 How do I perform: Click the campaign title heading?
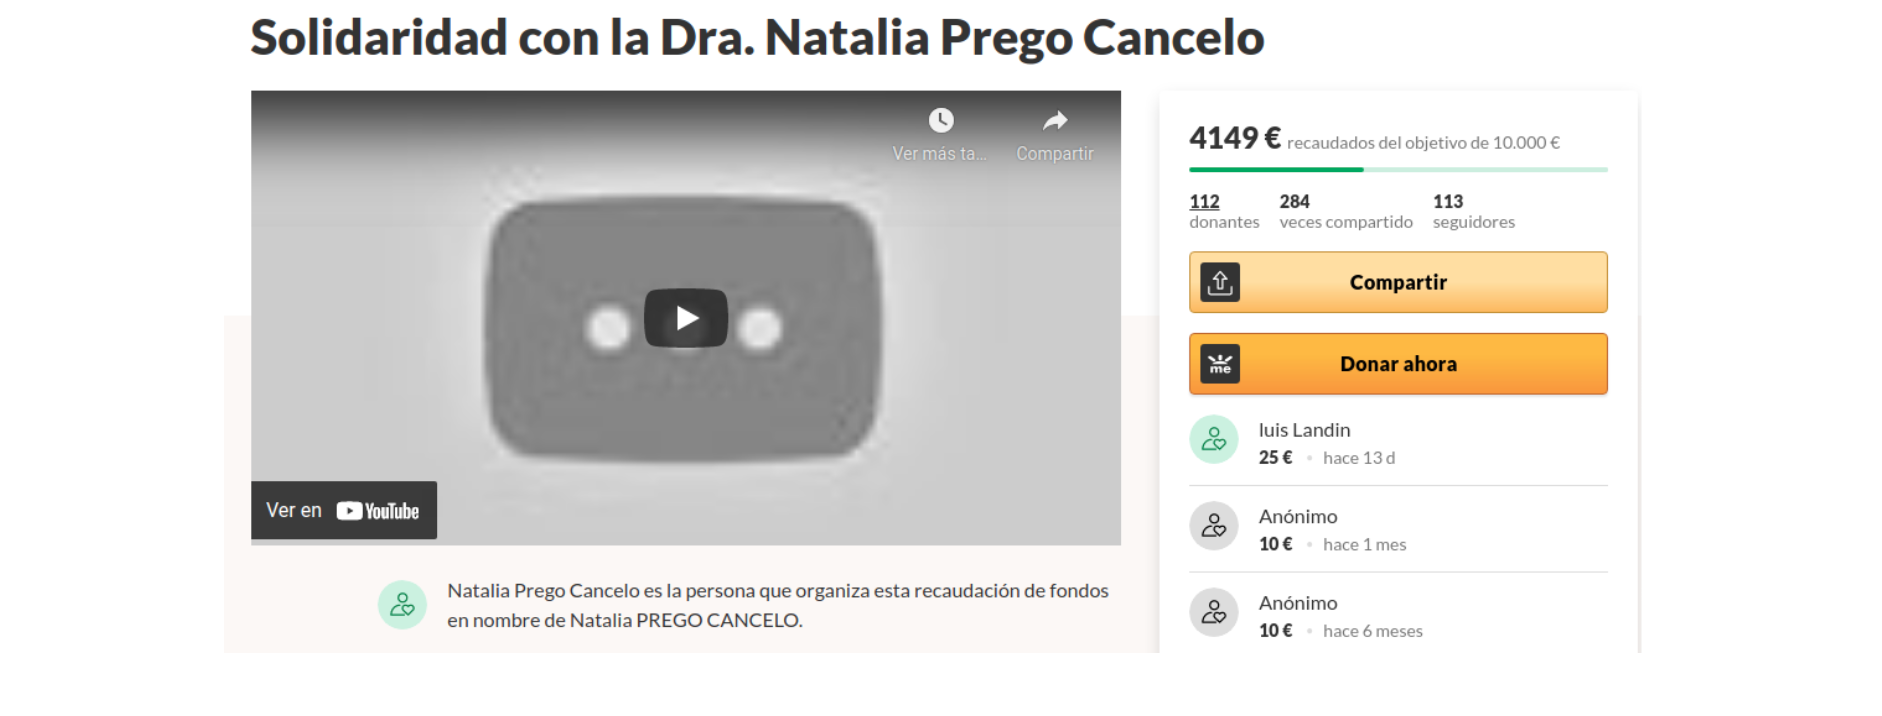[x=757, y=38]
